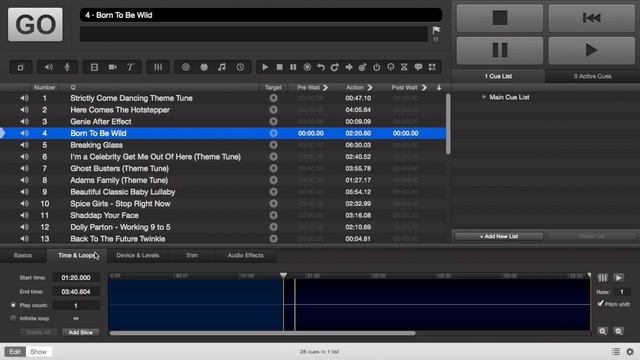Switch to Show mode
The height and width of the screenshot is (360, 640).
click(38, 351)
